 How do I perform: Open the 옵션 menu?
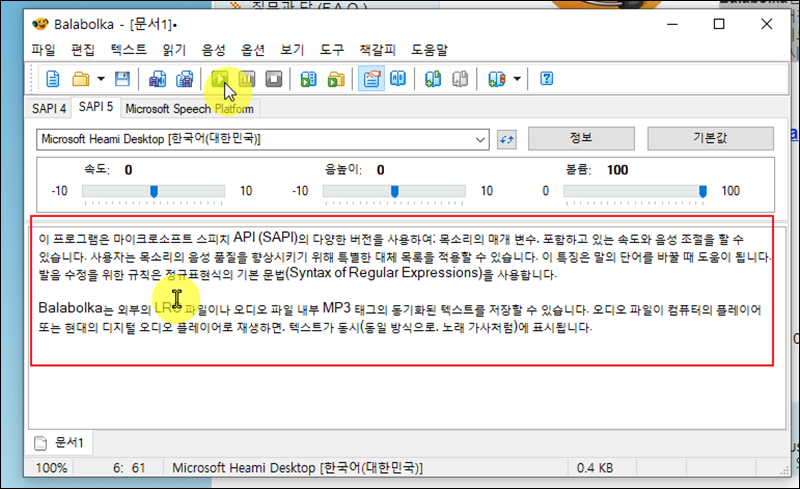(x=253, y=50)
